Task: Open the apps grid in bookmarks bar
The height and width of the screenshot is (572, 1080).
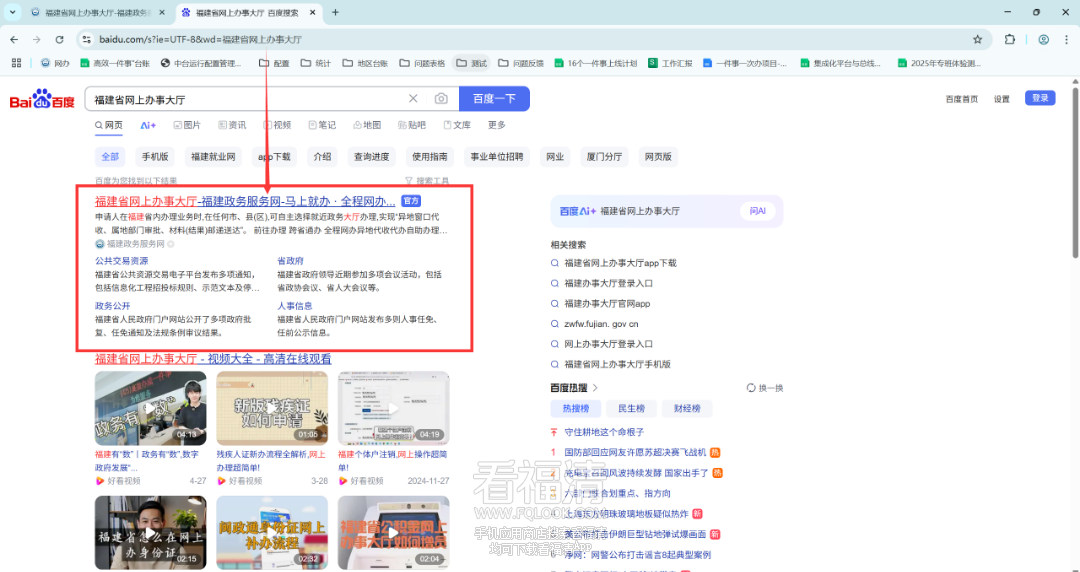Action: (x=16, y=63)
